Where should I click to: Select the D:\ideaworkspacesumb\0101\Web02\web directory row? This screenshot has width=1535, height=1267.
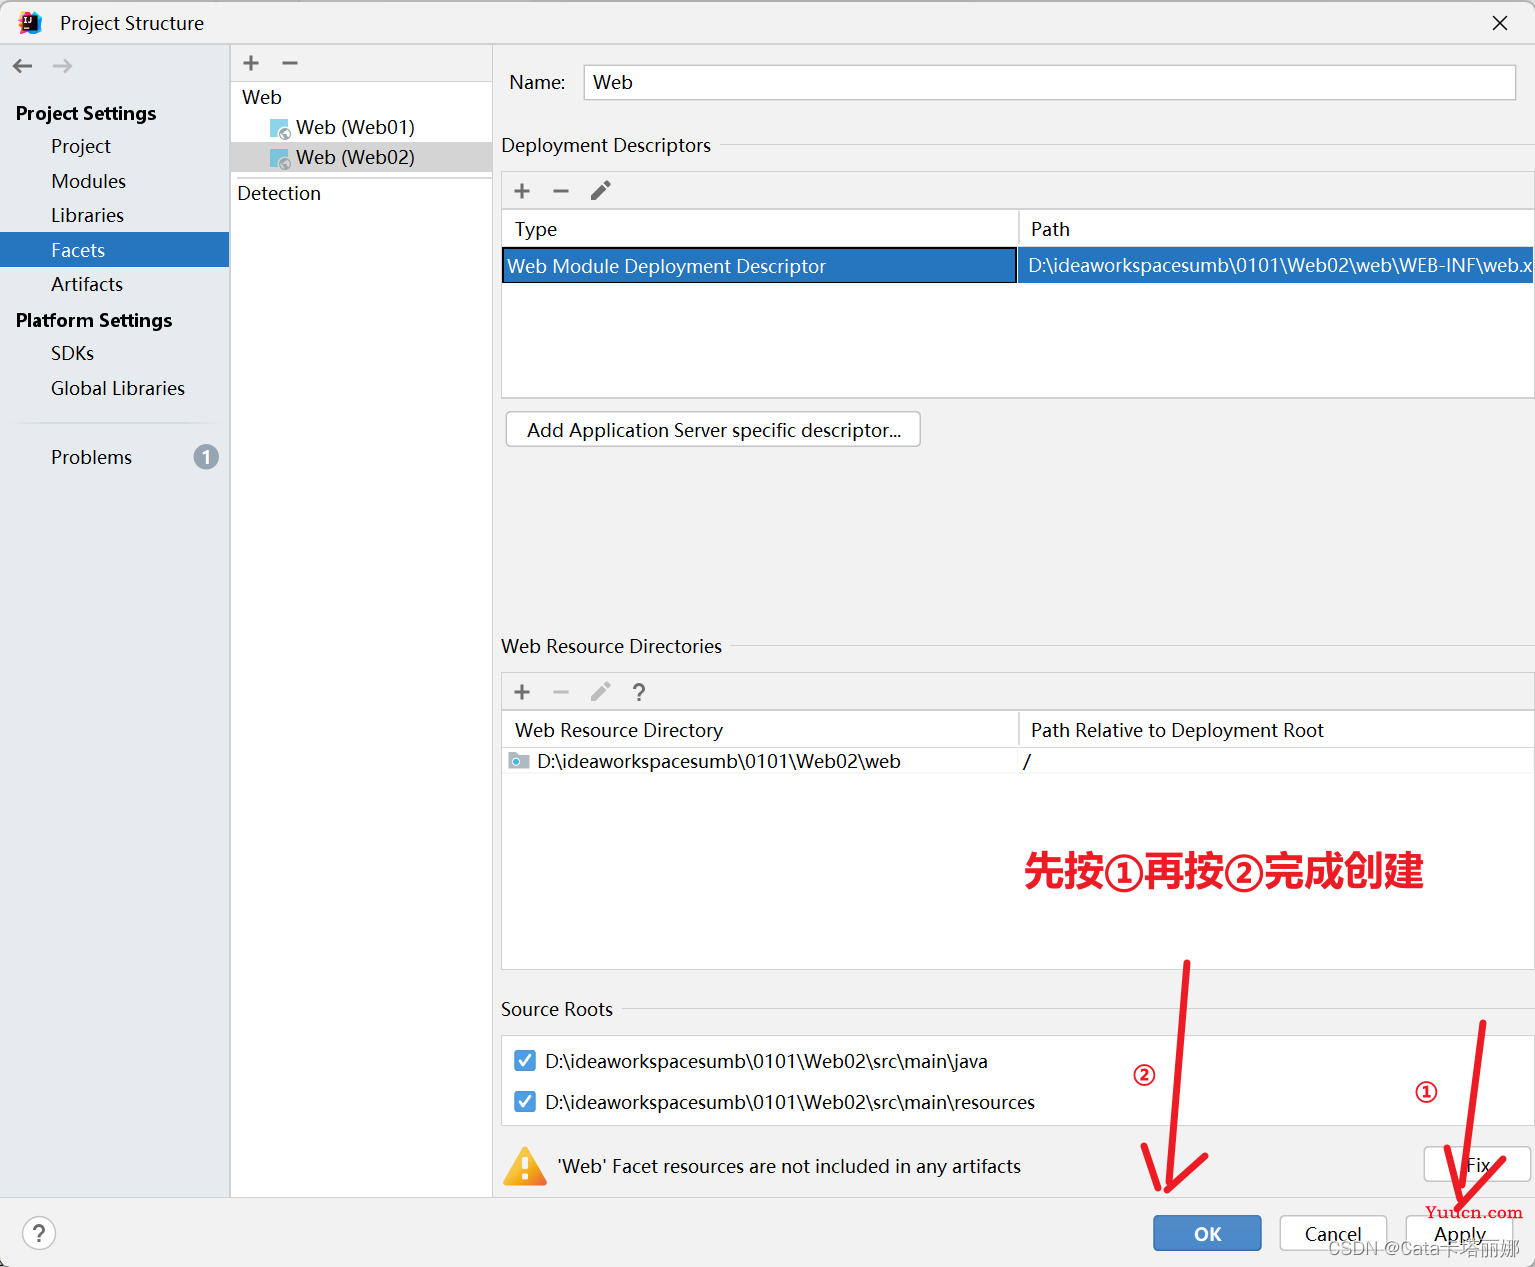pyautogui.click(x=1018, y=761)
